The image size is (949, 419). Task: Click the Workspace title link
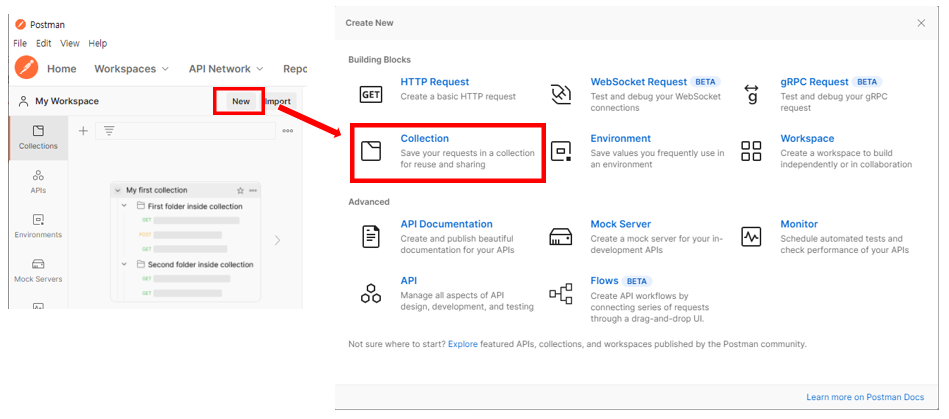tap(807, 139)
